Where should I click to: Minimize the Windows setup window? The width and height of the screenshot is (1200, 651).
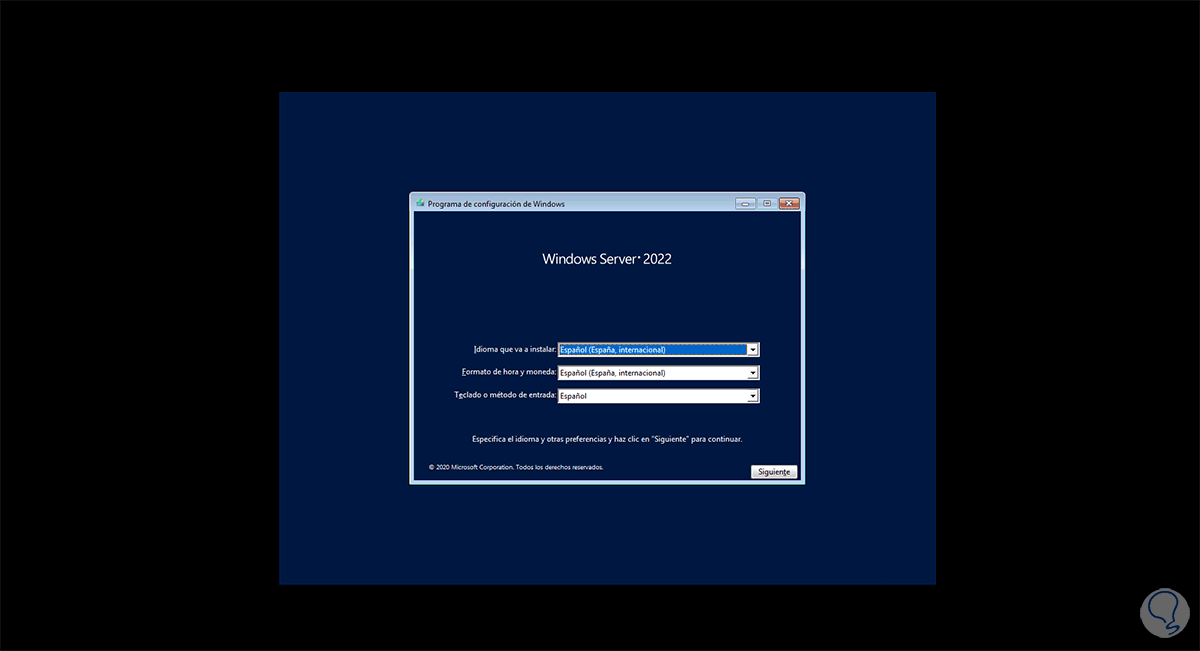[x=746, y=203]
